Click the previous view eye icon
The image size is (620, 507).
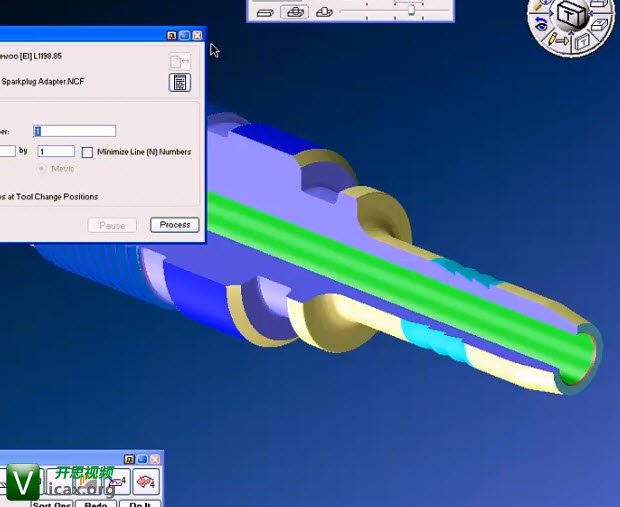541,24
